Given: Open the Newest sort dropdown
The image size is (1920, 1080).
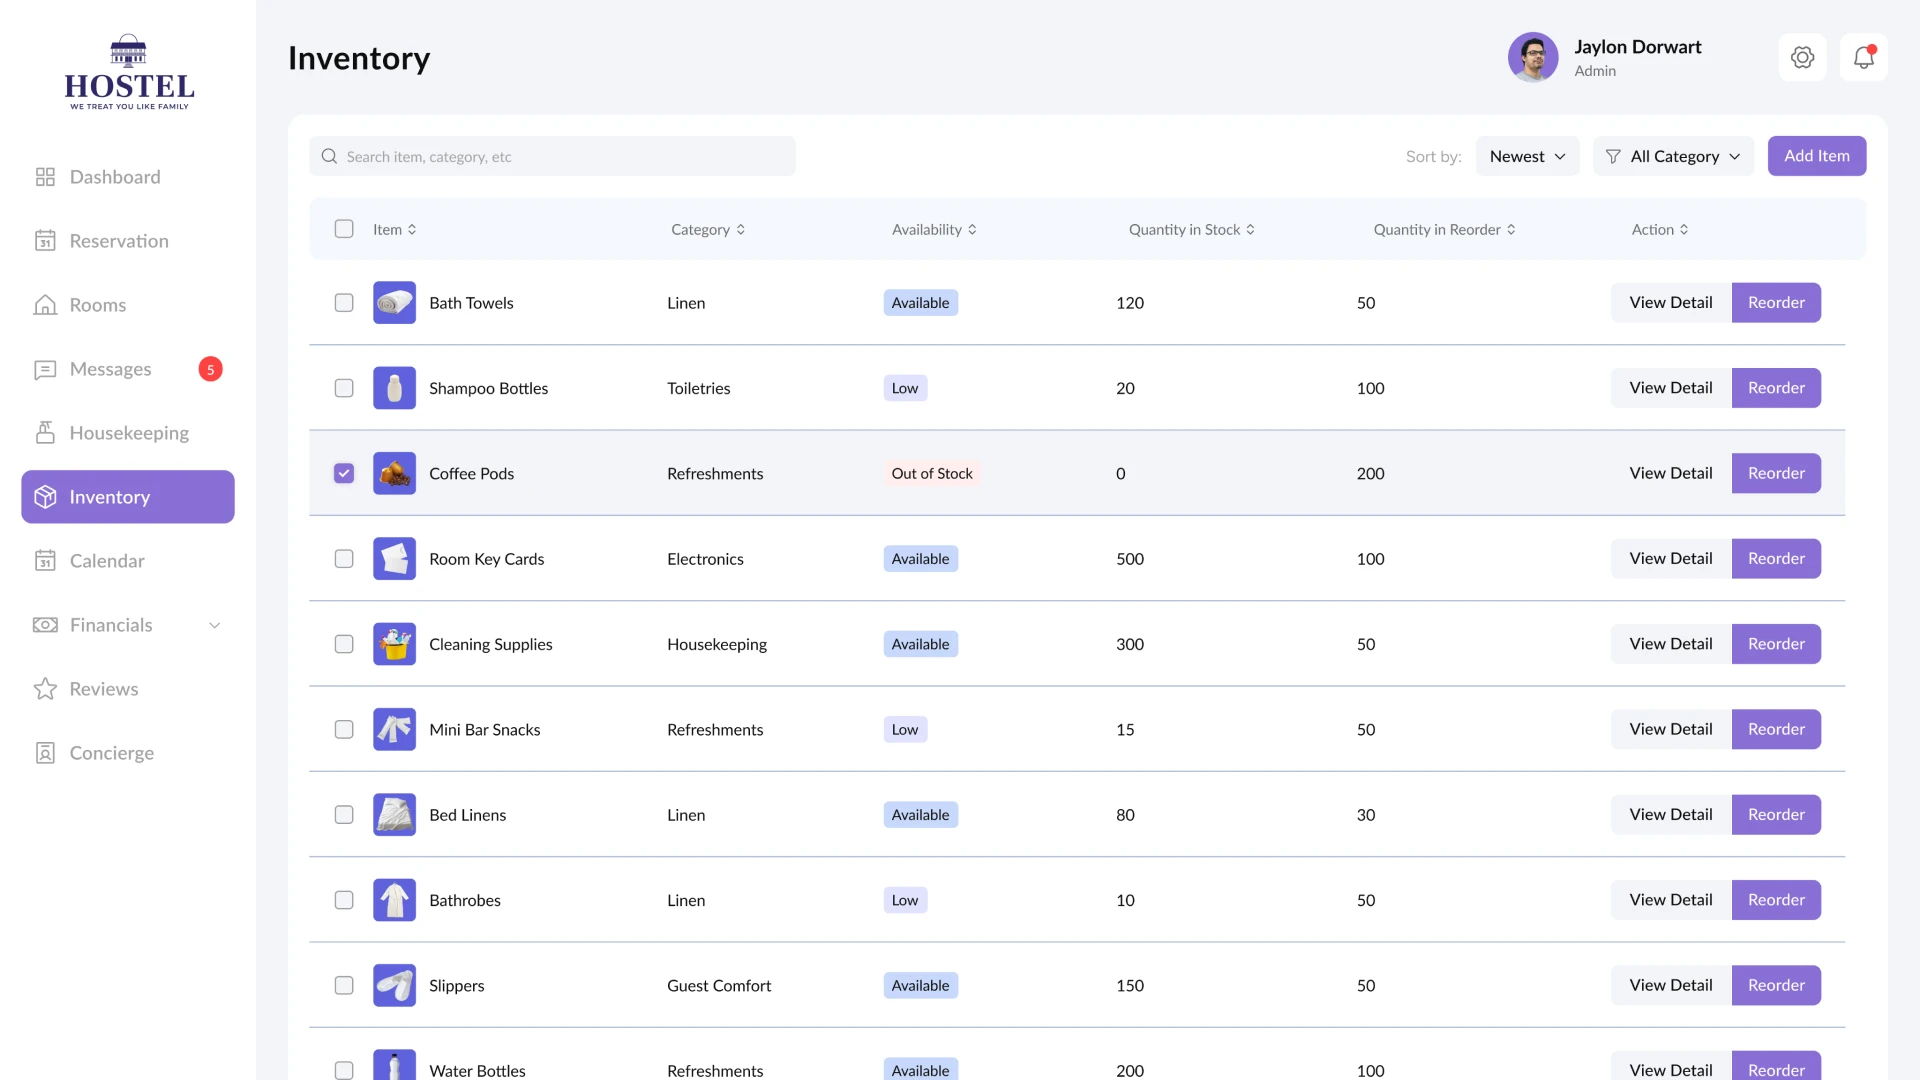Looking at the screenshot, I should click(x=1527, y=156).
